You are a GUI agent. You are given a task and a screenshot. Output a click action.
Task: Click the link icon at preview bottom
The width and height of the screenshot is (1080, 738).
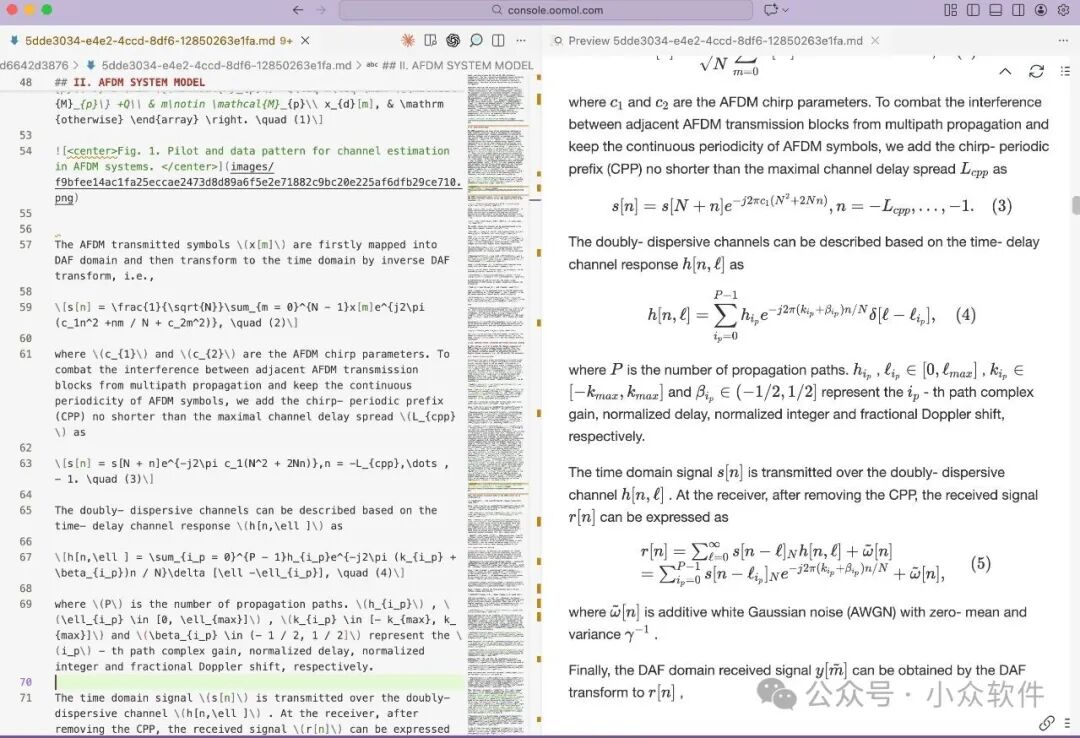coord(1047,722)
